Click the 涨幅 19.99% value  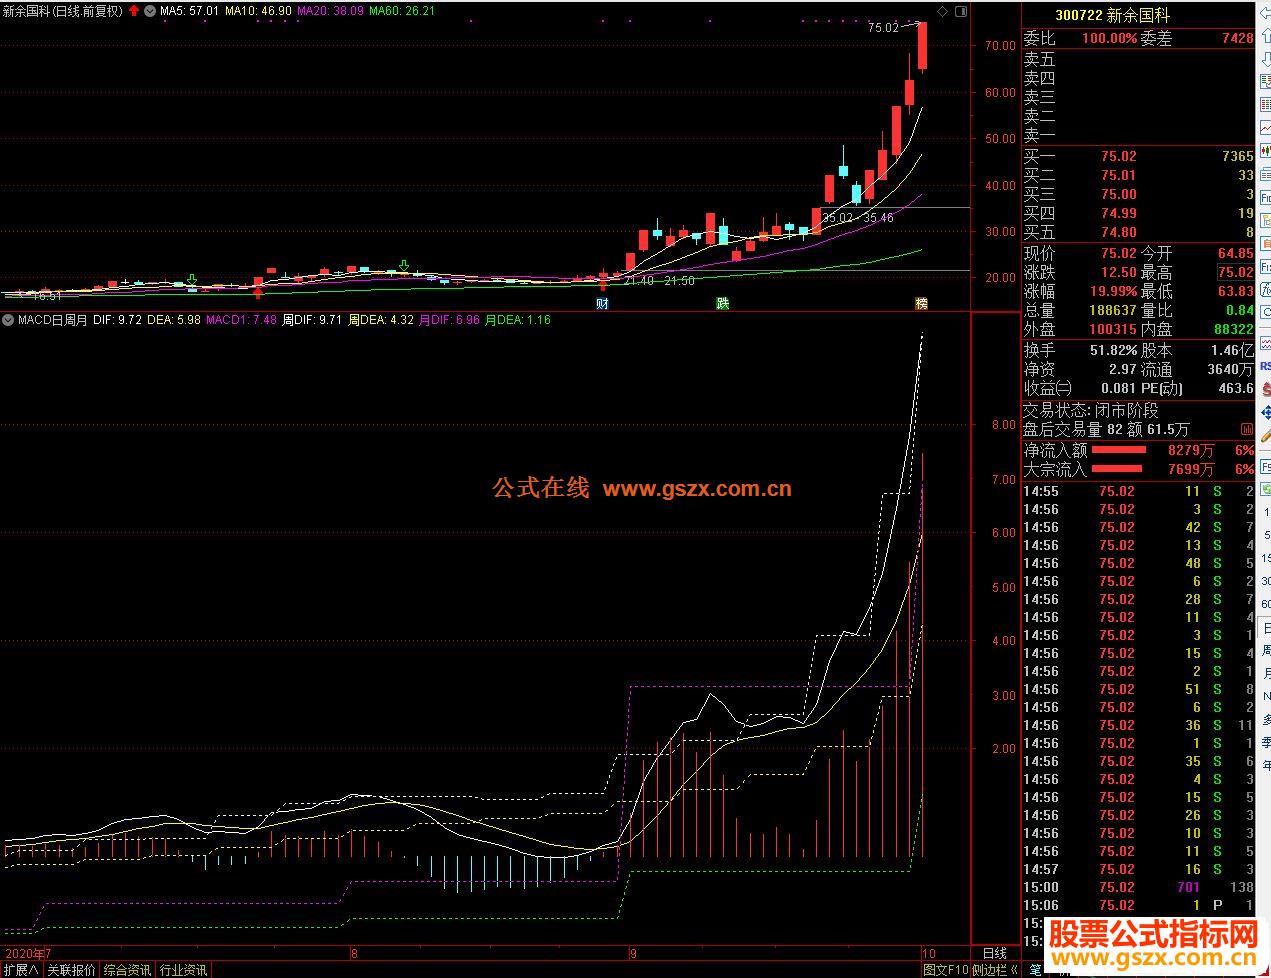1112,291
